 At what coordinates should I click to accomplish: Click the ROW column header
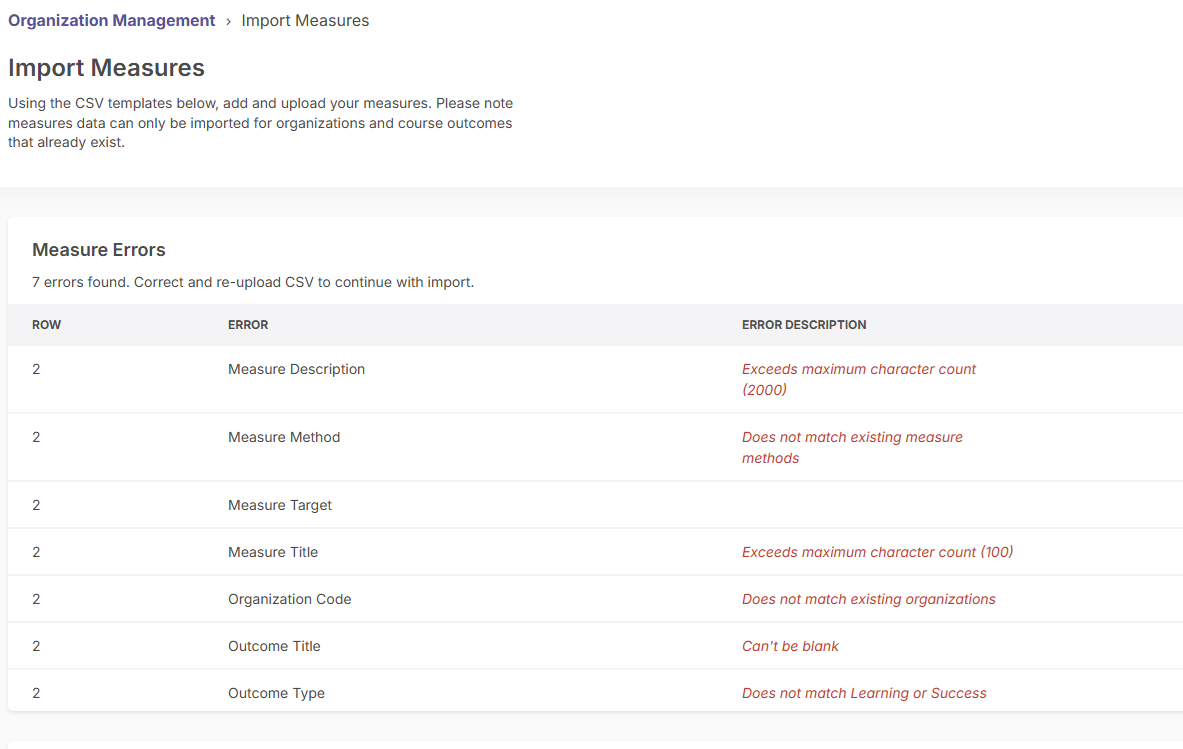[47, 325]
